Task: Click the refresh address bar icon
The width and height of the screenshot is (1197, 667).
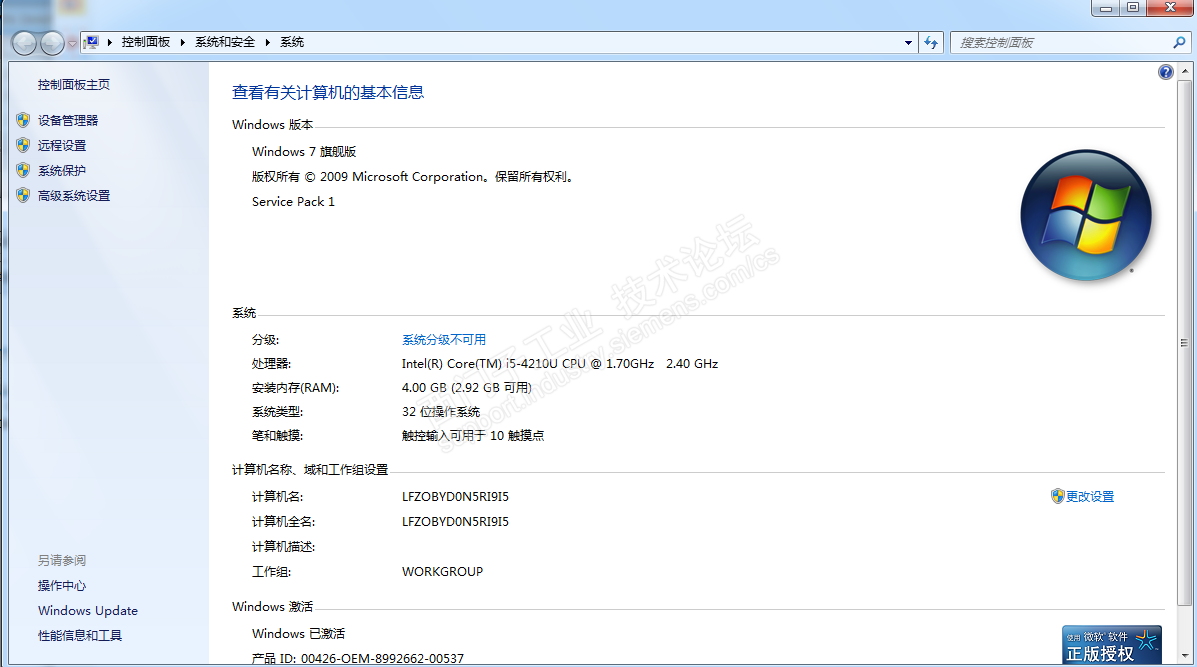Action: (x=931, y=43)
